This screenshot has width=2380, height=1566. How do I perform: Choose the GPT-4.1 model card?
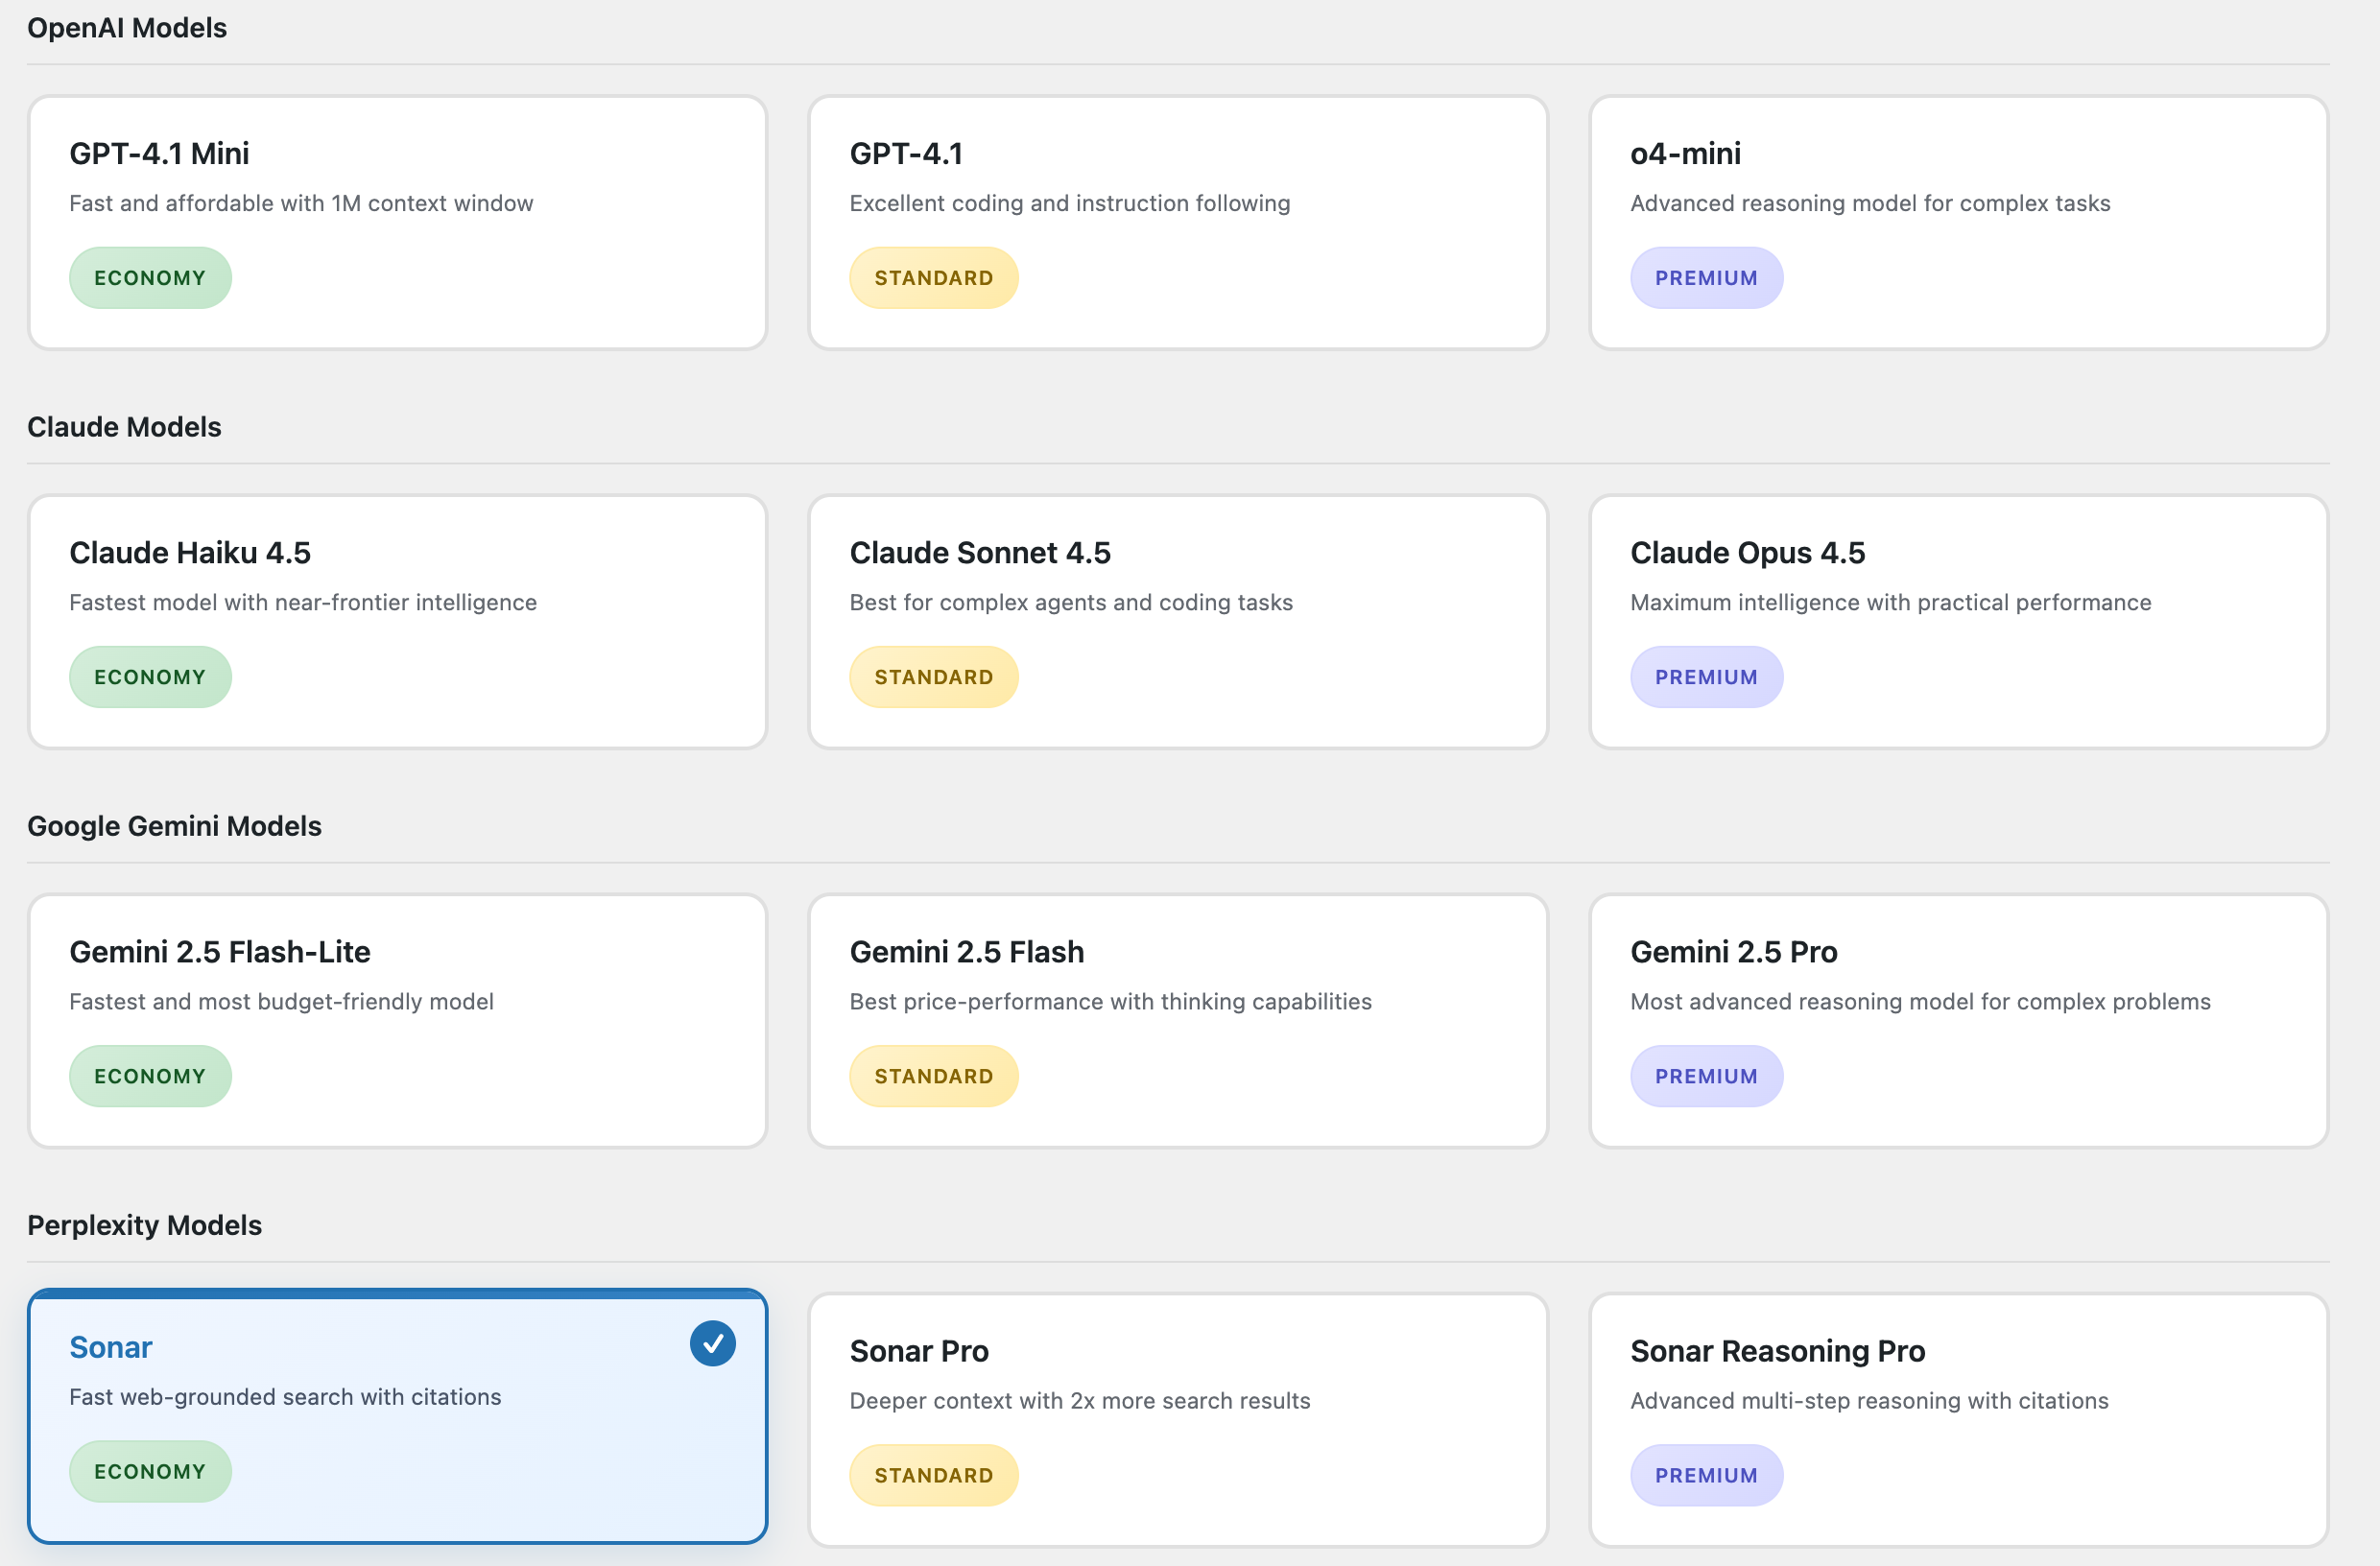point(1177,222)
